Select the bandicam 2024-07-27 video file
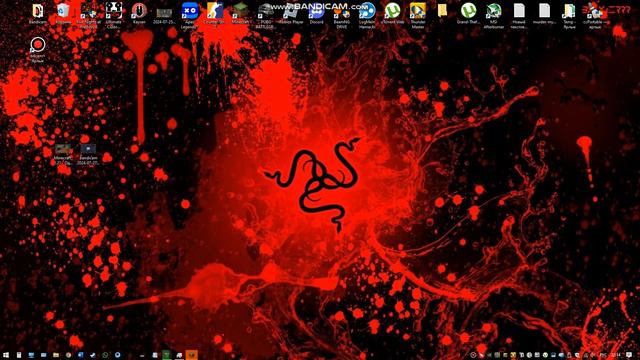 pyautogui.click(x=88, y=154)
